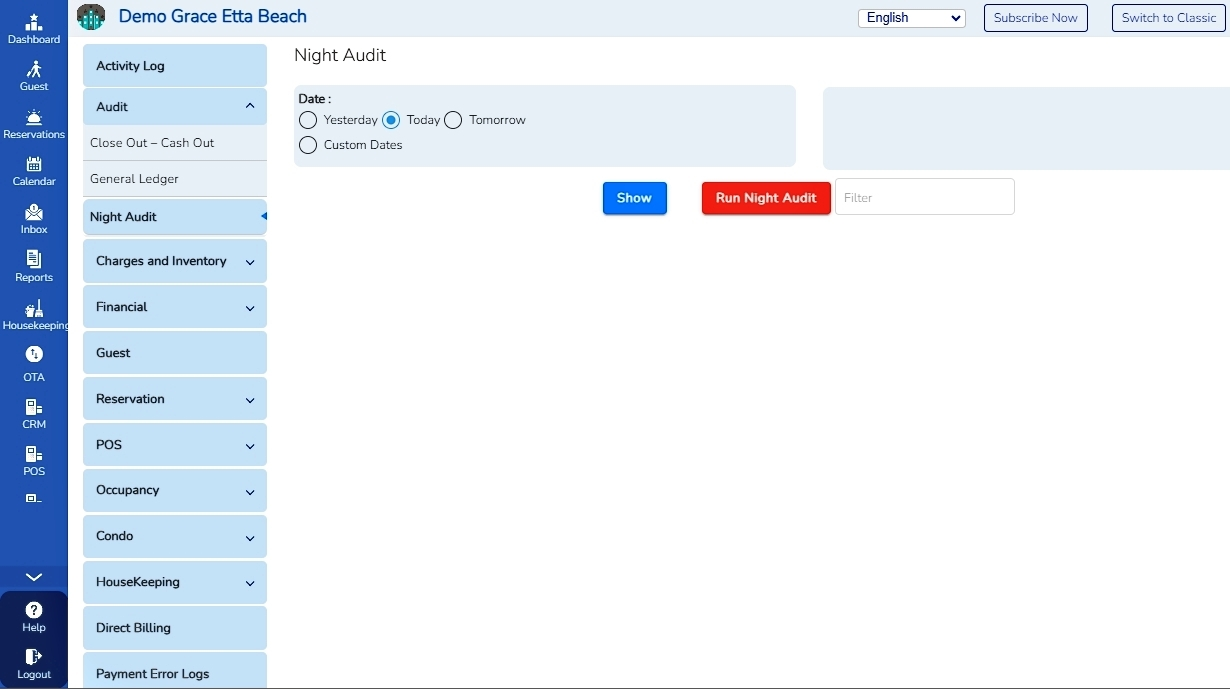
Task: Open the English language dropdown
Action: click(910, 18)
